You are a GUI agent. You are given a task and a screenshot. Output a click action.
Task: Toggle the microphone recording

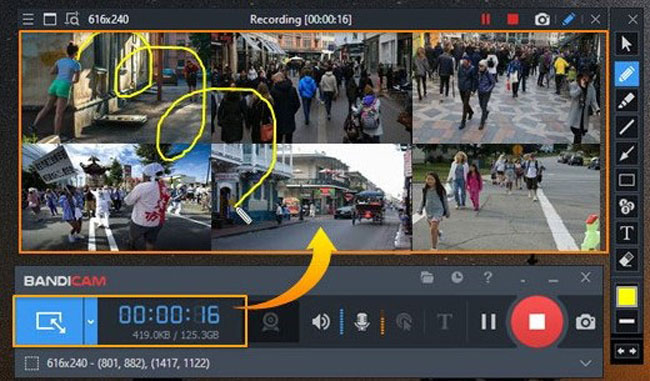pos(361,322)
